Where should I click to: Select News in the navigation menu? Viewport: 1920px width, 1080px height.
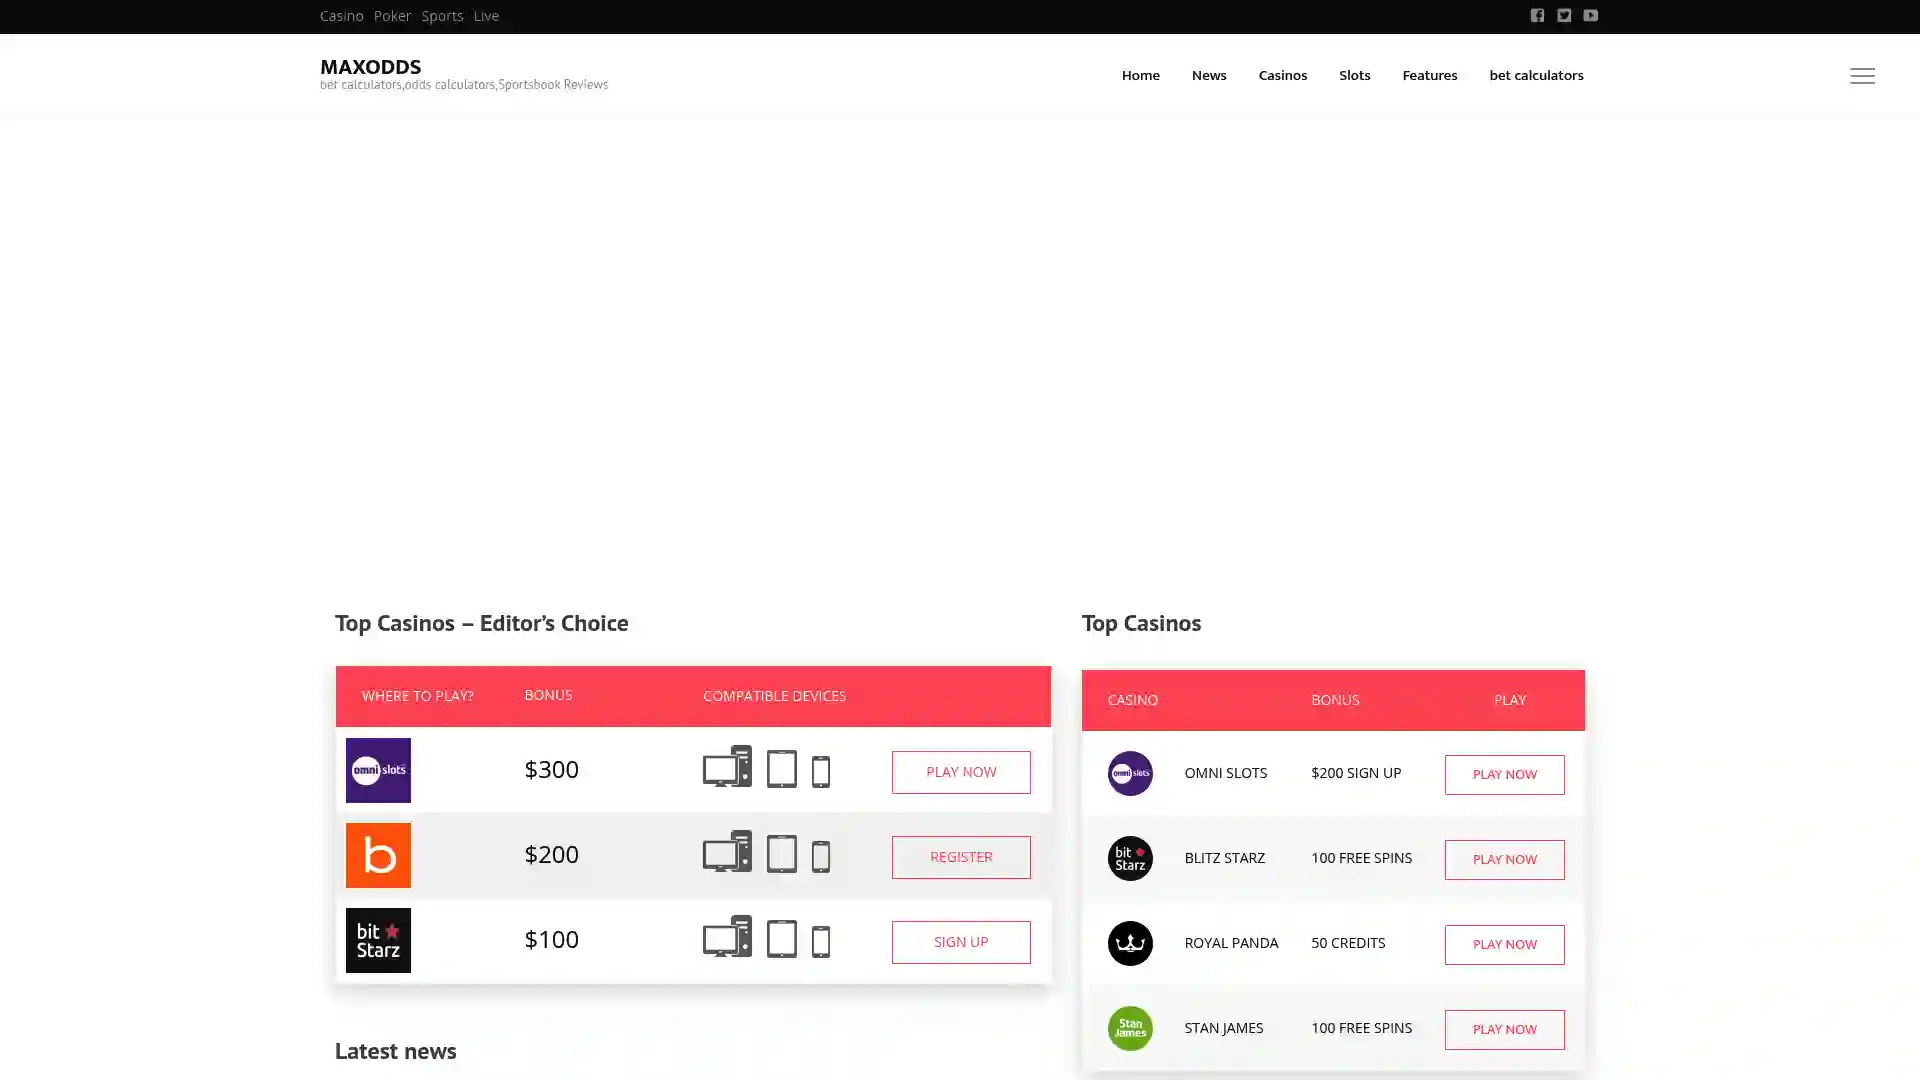point(1208,75)
